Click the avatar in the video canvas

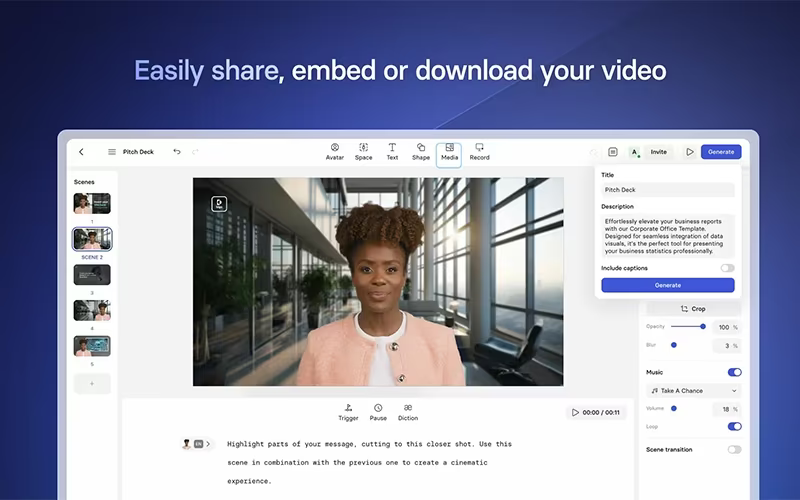380,296
